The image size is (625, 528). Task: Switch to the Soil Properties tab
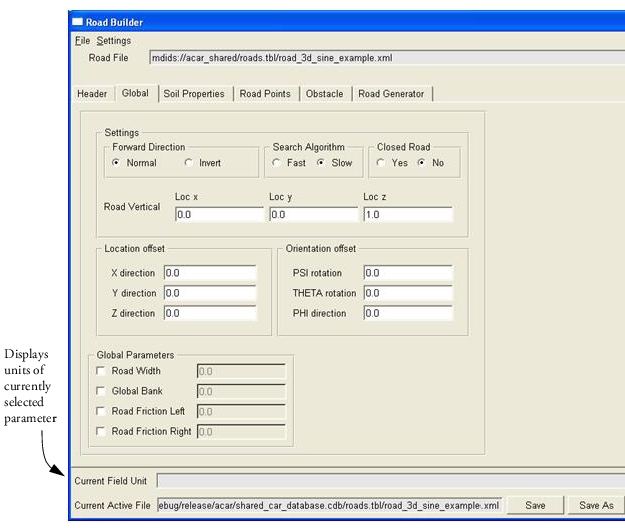click(194, 94)
